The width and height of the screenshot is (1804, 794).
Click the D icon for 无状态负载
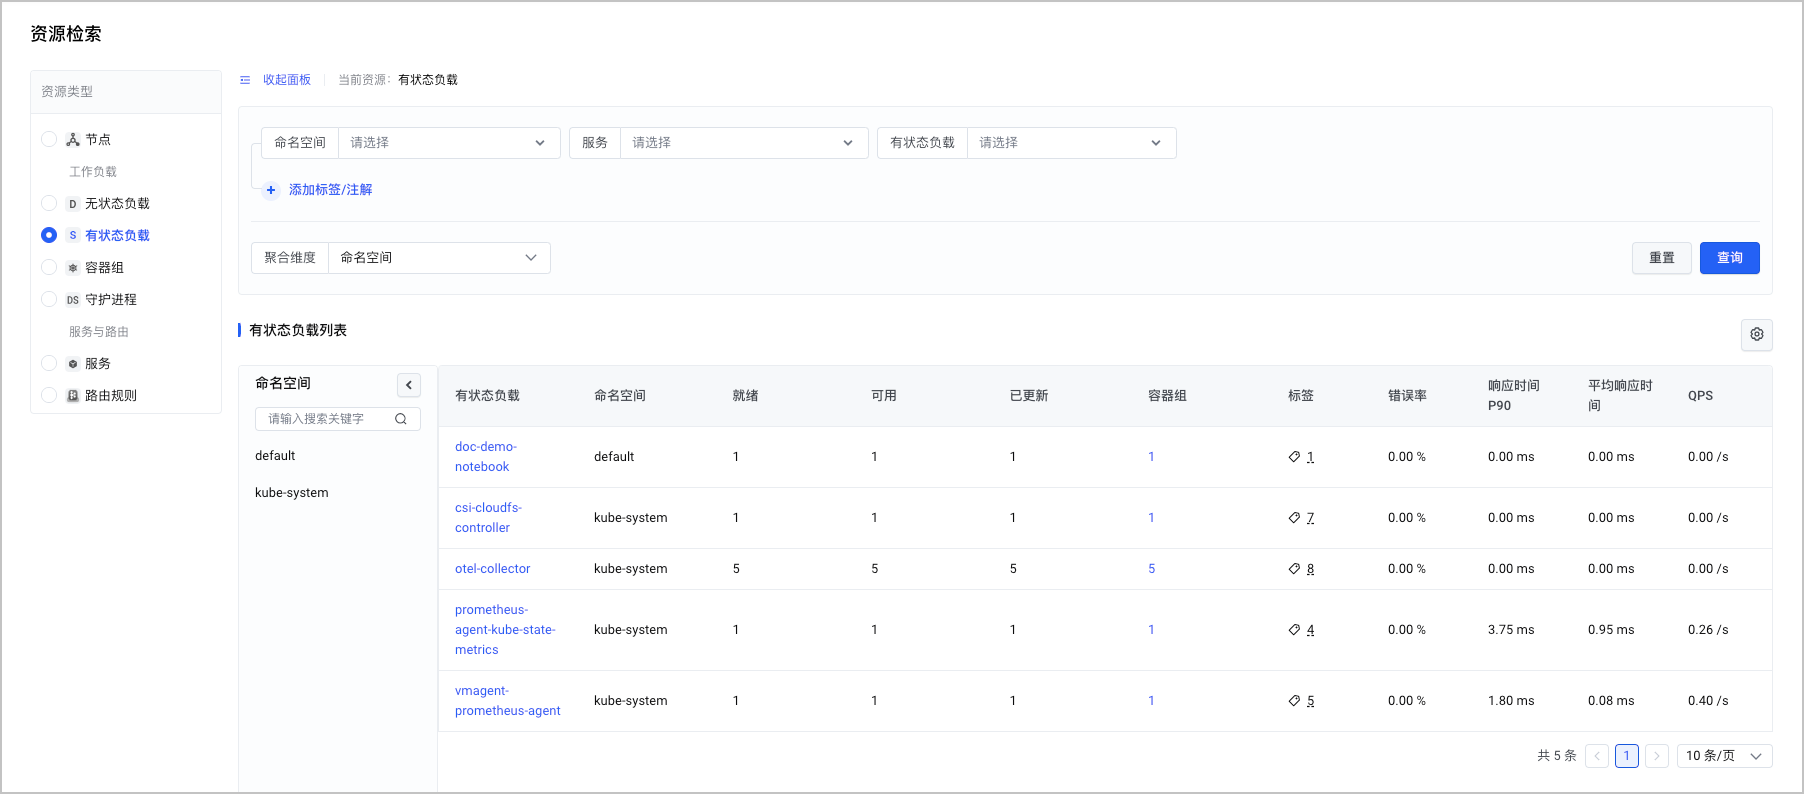73,204
